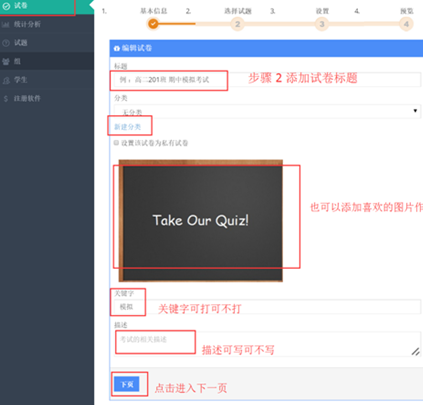Go to step 4 circle 预览
423x405 pixels.
[x=406, y=24]
